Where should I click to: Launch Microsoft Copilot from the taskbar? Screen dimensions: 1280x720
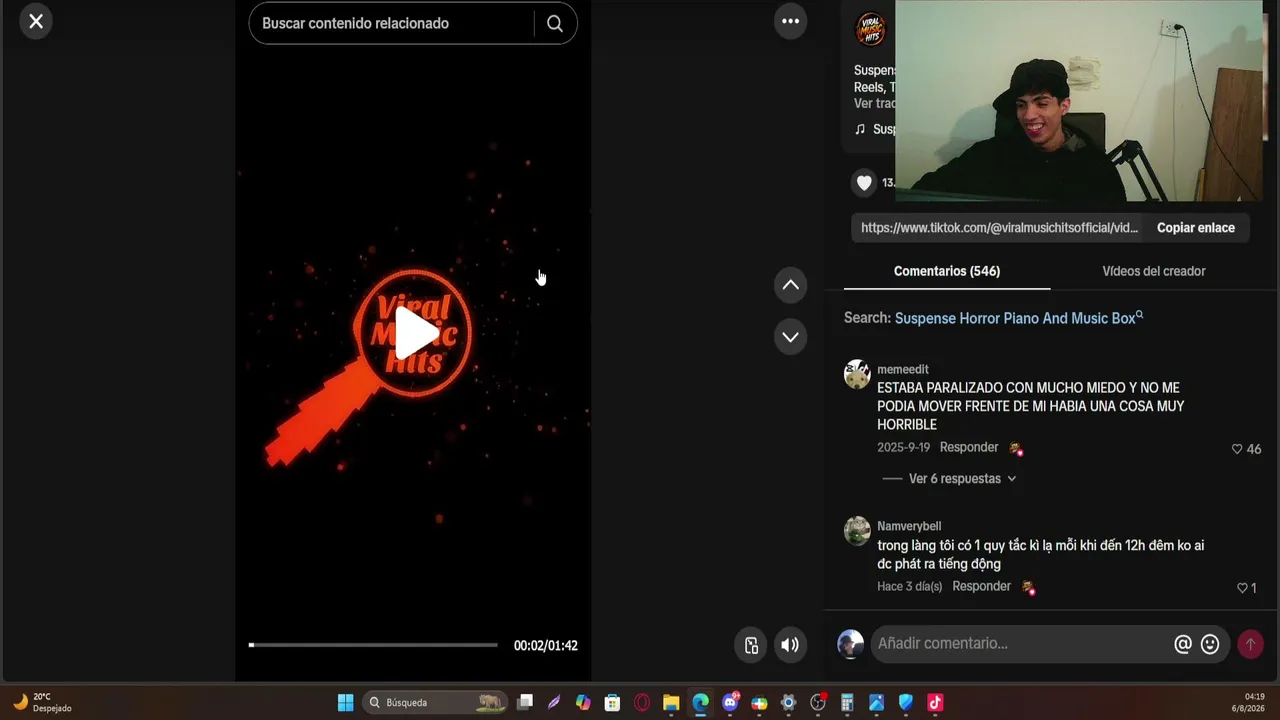tap(583, 703)
